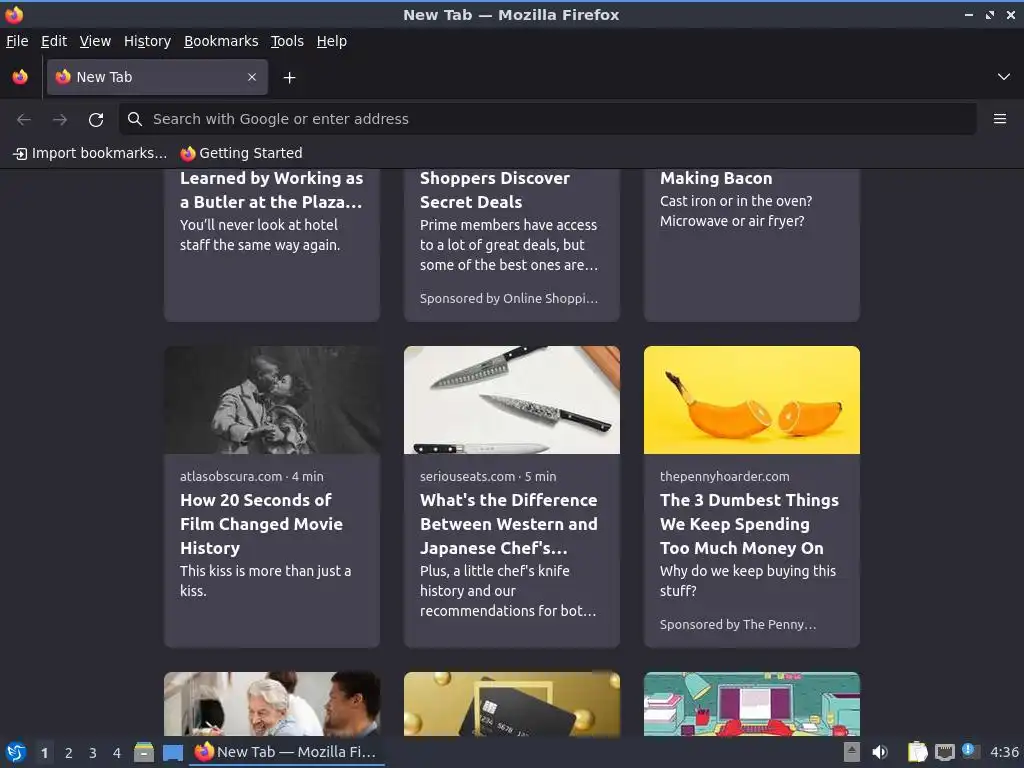This screenshot has height=768, width=1024.
Task: Switch to workspace 3
Action: tap(93, 753)
